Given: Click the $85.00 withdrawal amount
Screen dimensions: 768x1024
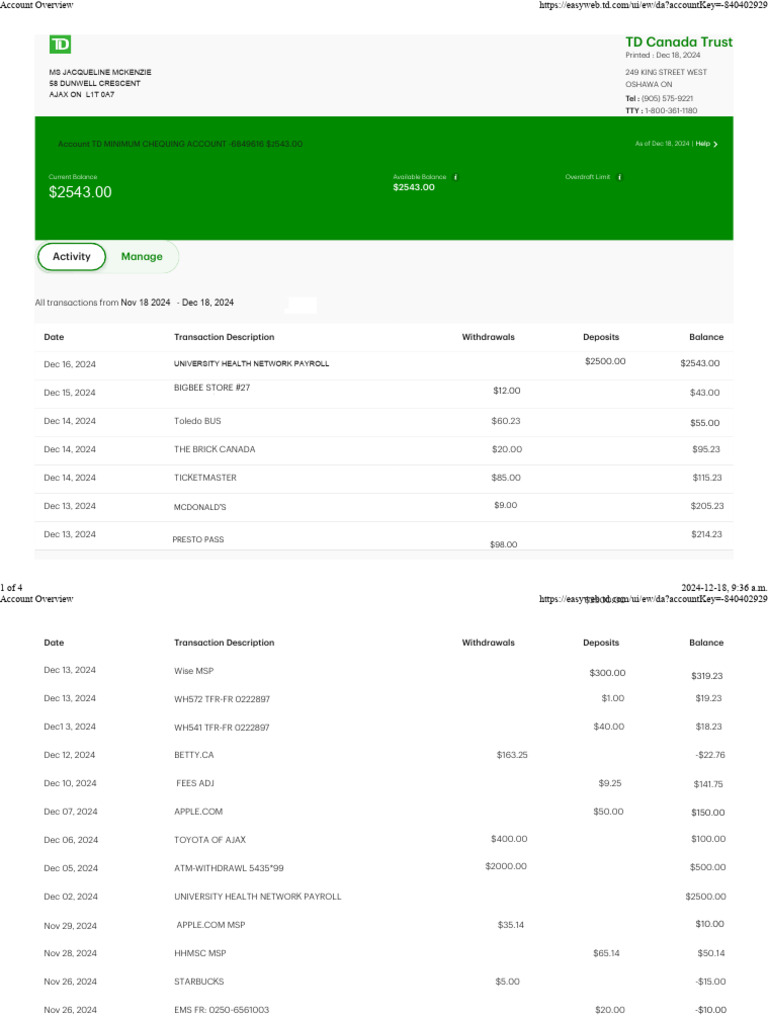Looking at the screenshot, I should 505,477.
